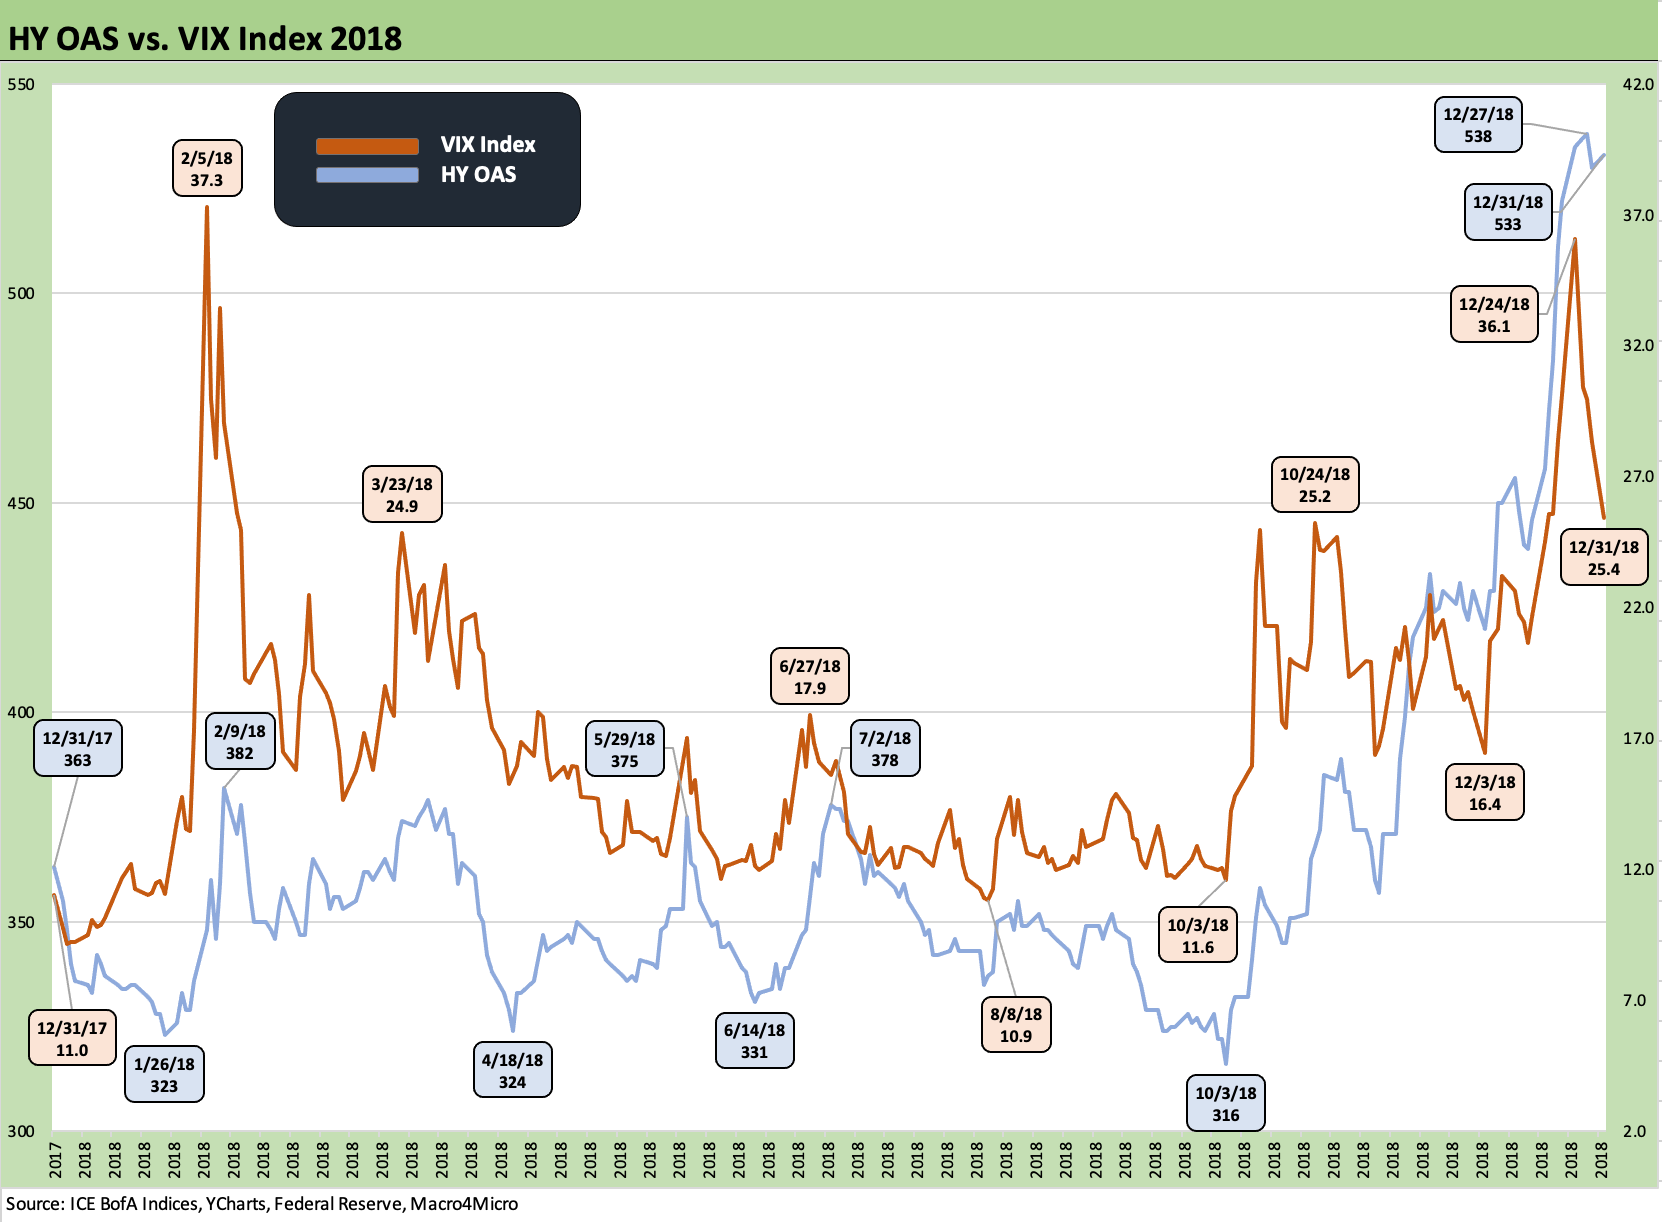Click the HY OAS line low point at October 2018

pyautogui.click(x=1226, y=1063)
